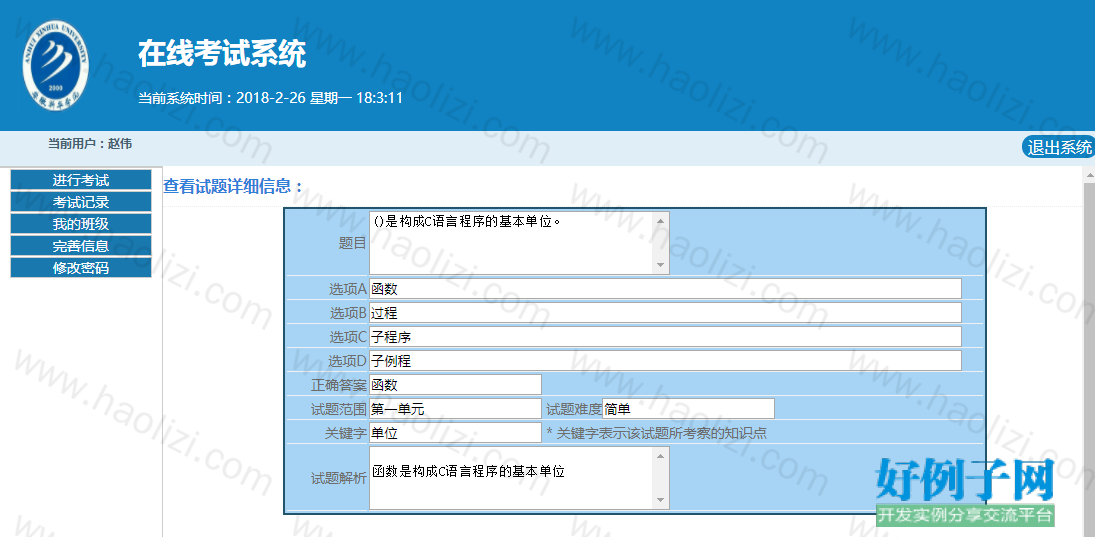
Task: Focus the 选项D field containing 子例程
Action: 665,360
